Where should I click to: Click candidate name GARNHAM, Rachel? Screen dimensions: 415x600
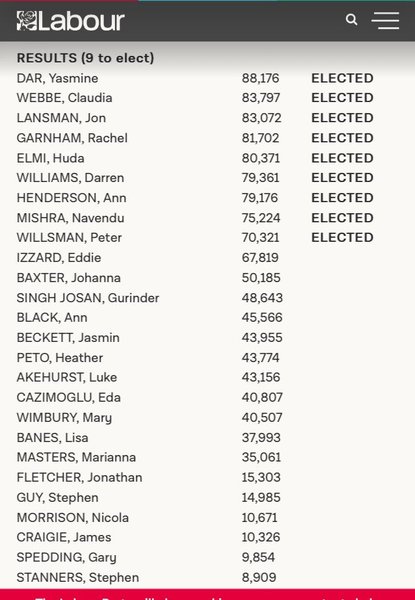tap(72, 138)
